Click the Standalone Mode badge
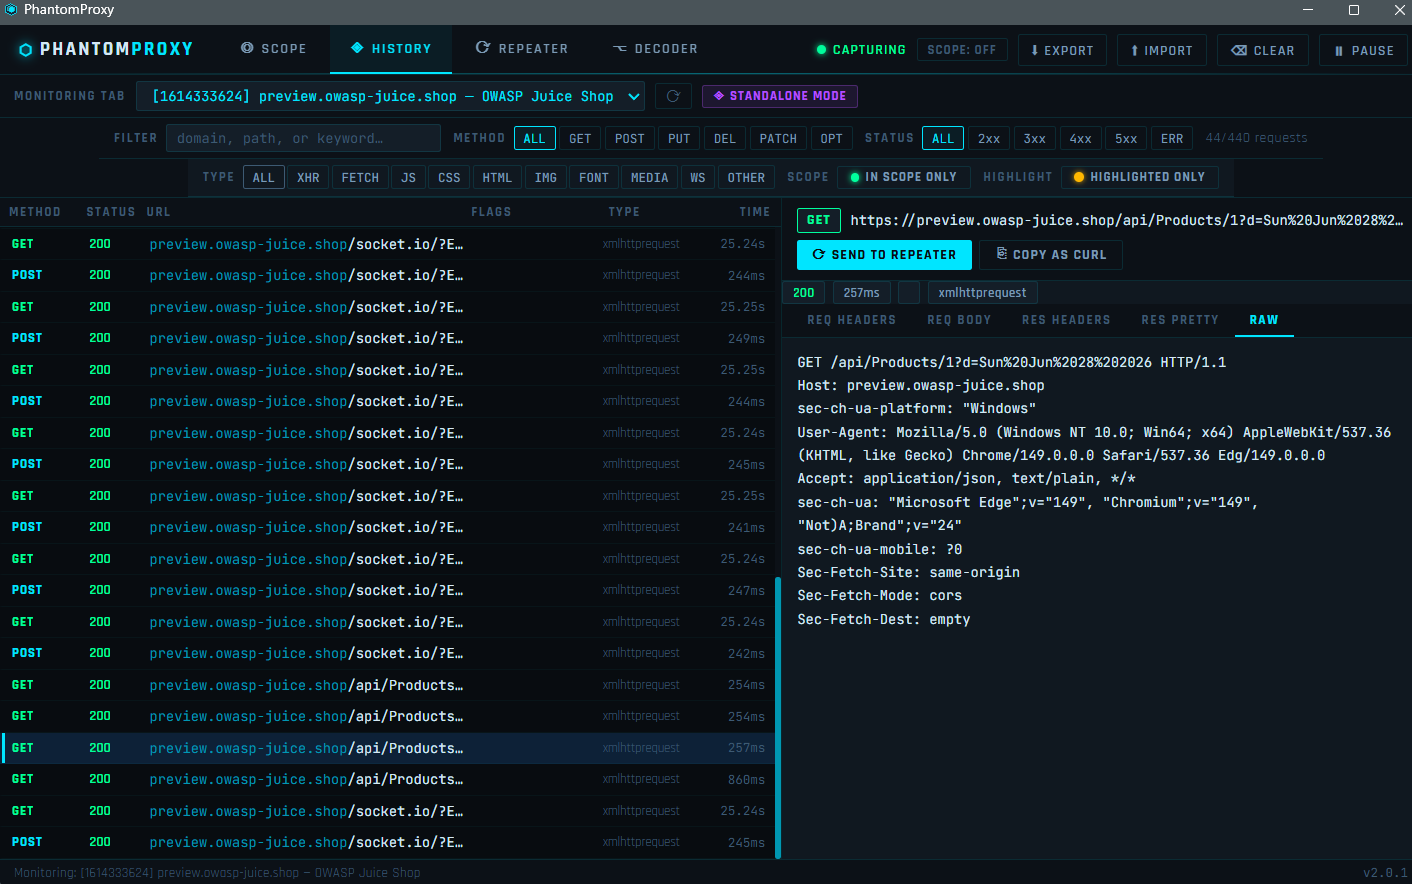 tap(780, 96)
